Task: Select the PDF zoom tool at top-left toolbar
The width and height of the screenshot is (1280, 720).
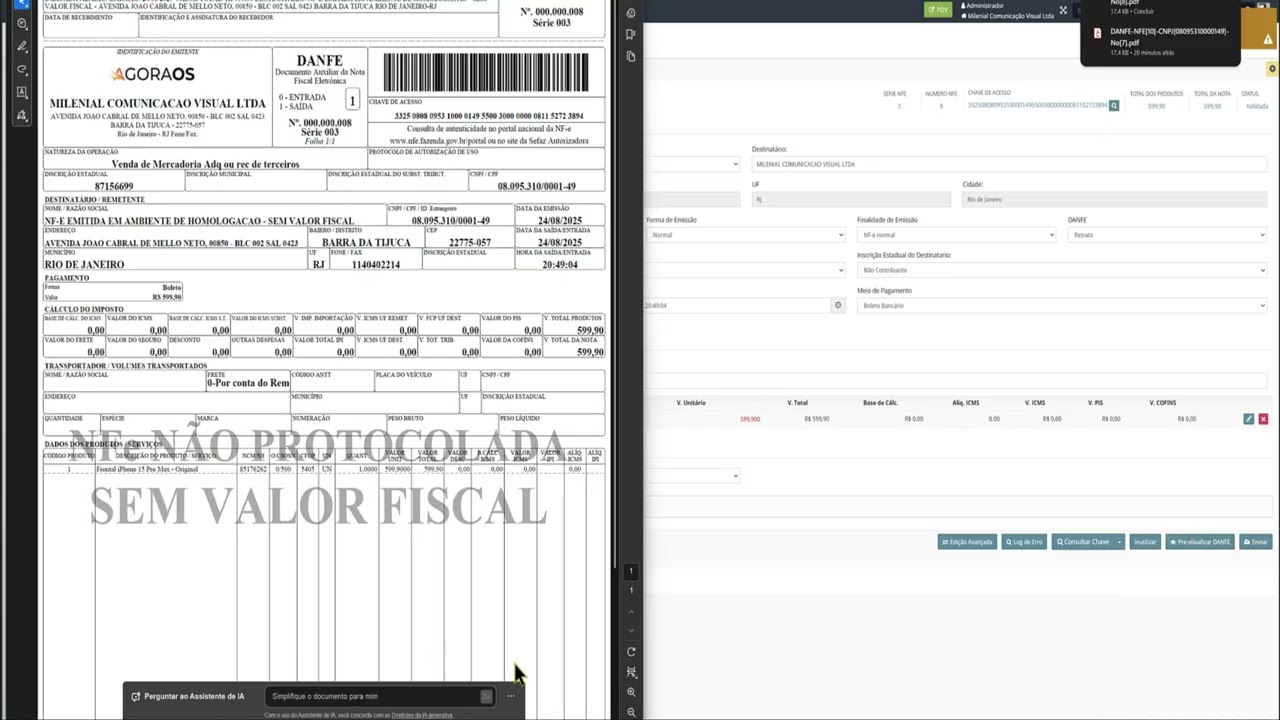Action: [x=22, y=24]
